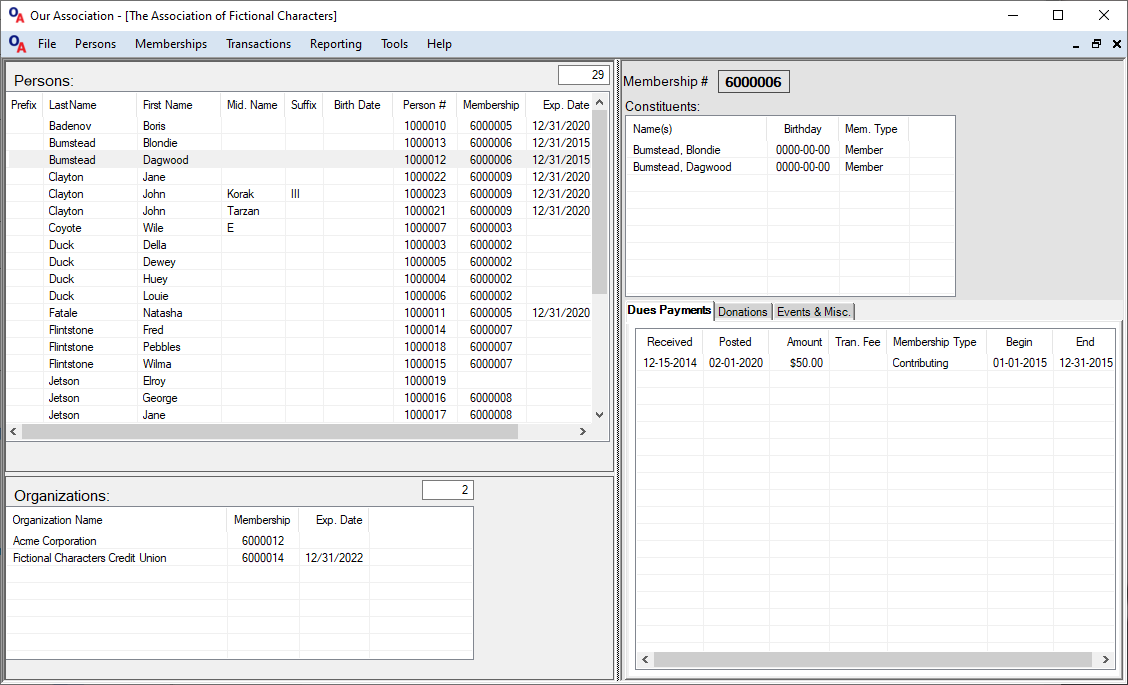This screenshot has width=1128, height=685.
Task: Click Persons horizontal scrollbar thumb
Action: click(x=270, y=432)
